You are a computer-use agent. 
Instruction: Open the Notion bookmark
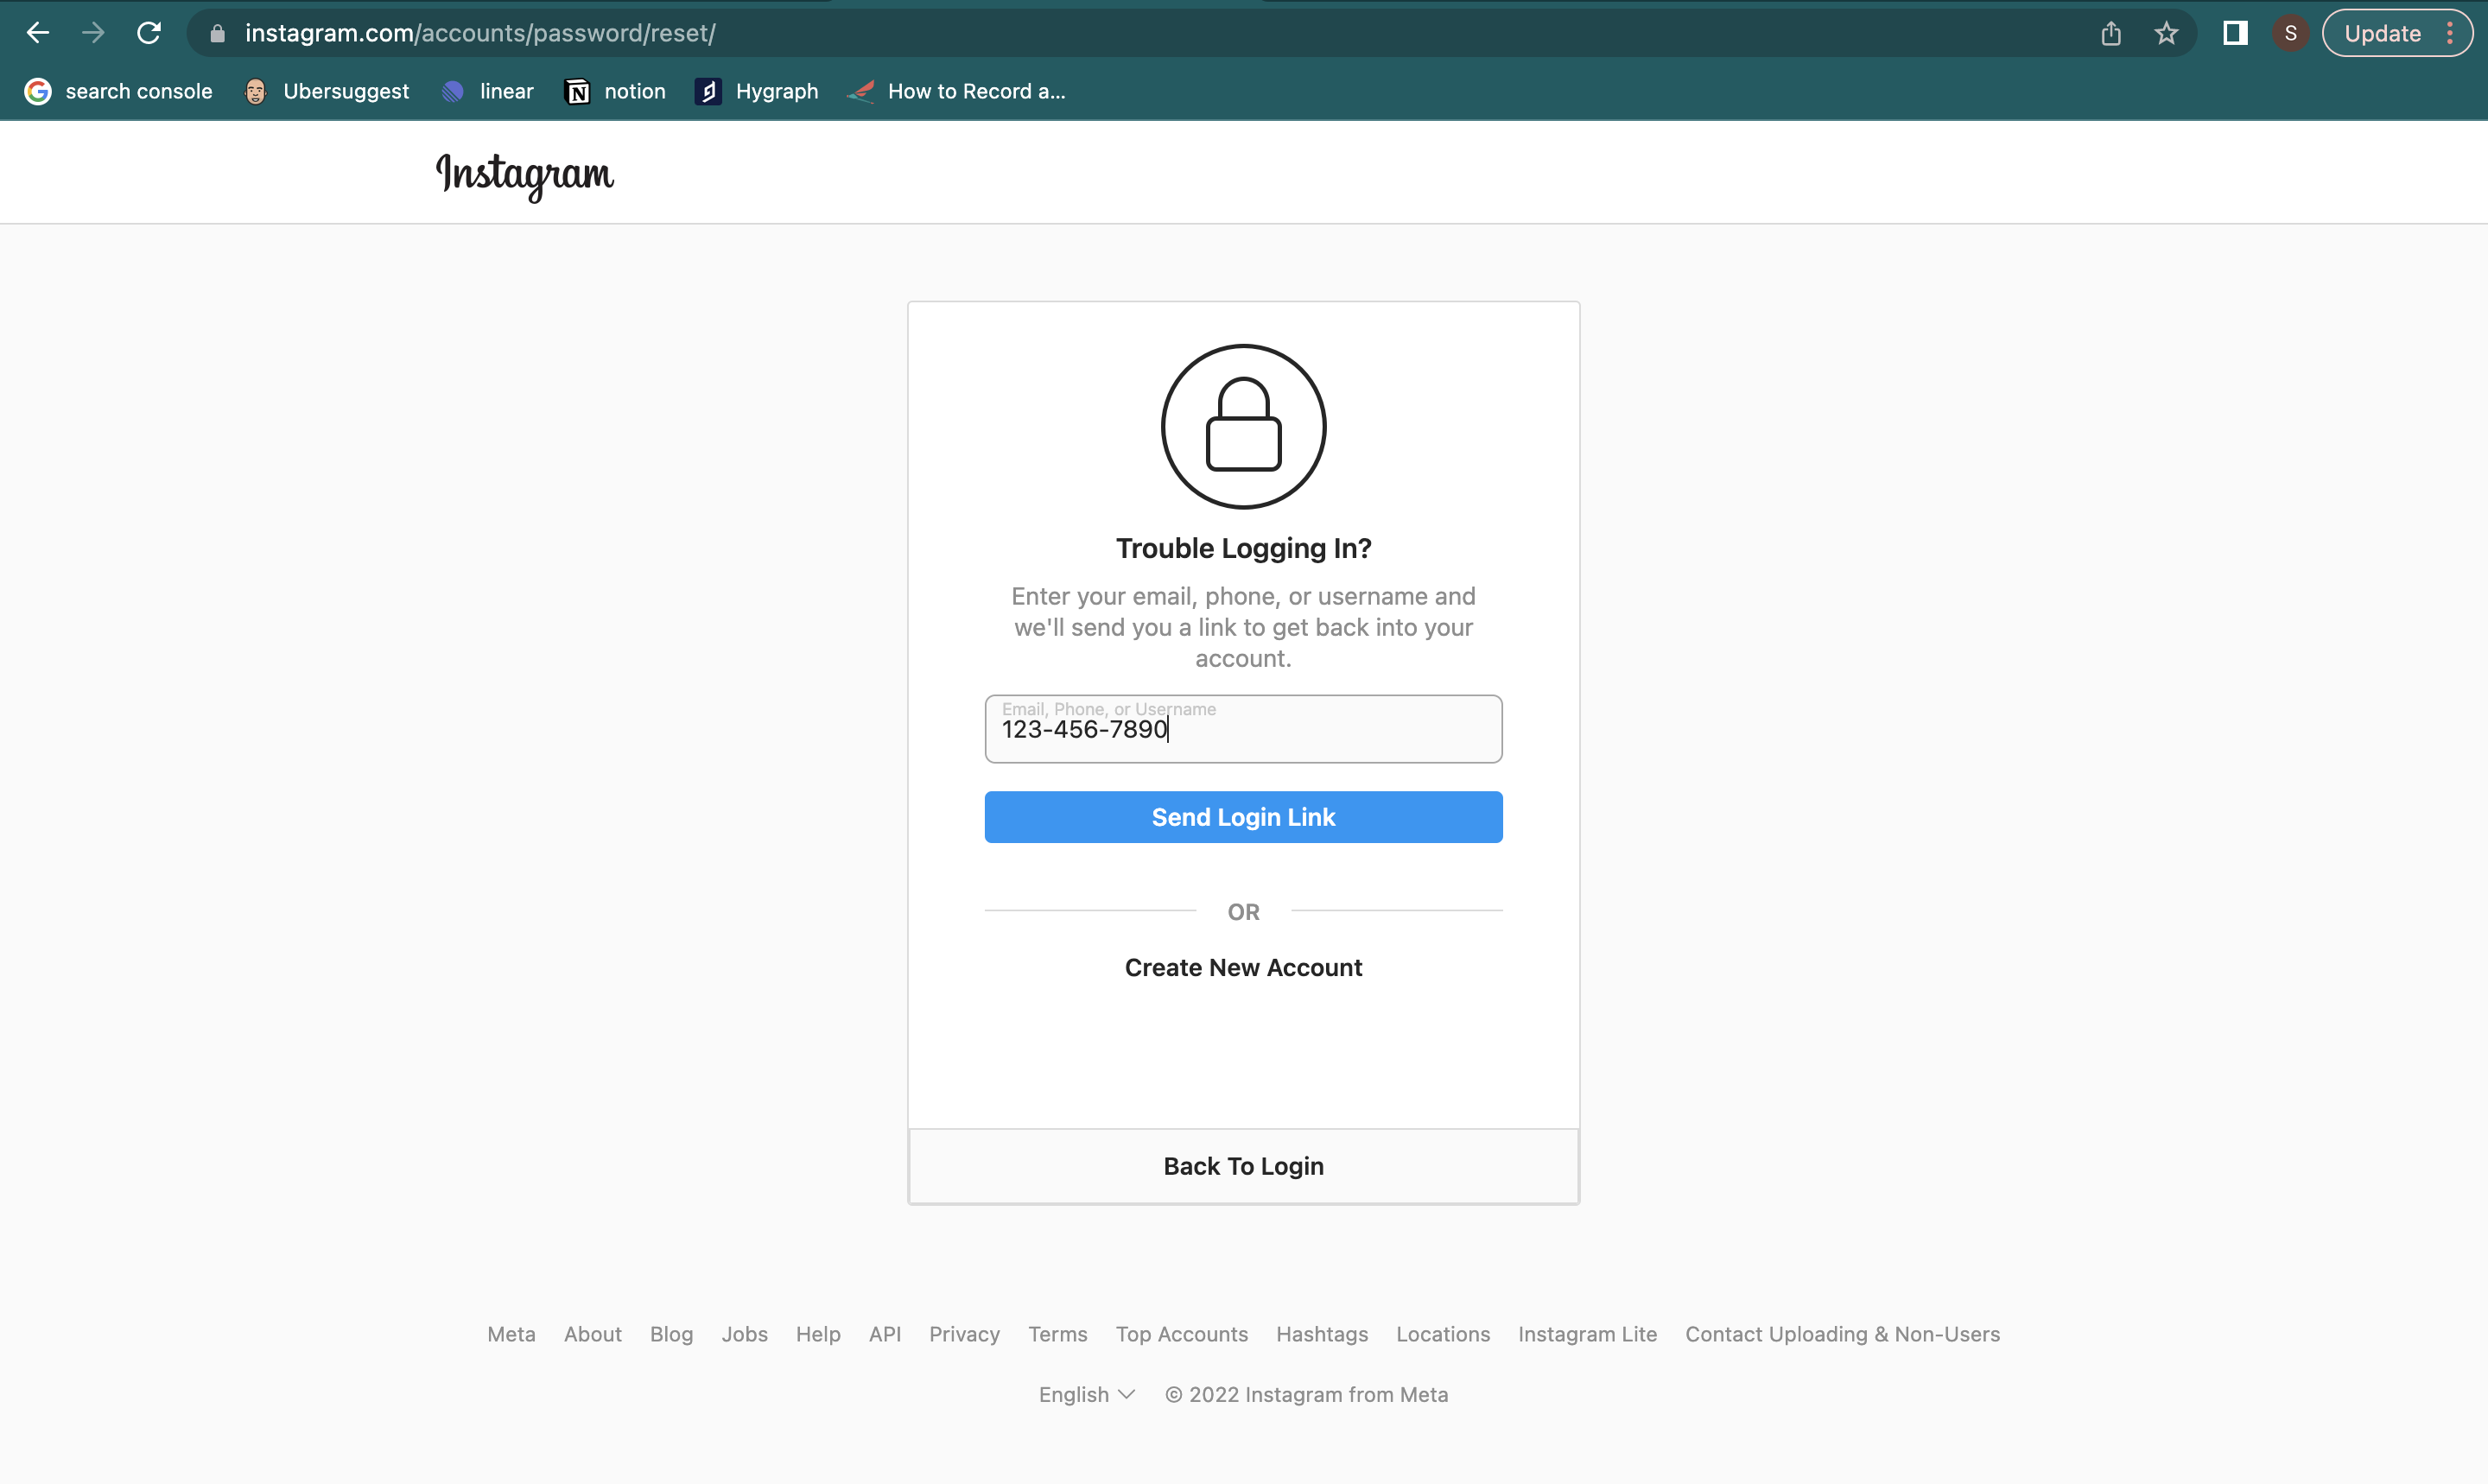click(x=616, y=91)
